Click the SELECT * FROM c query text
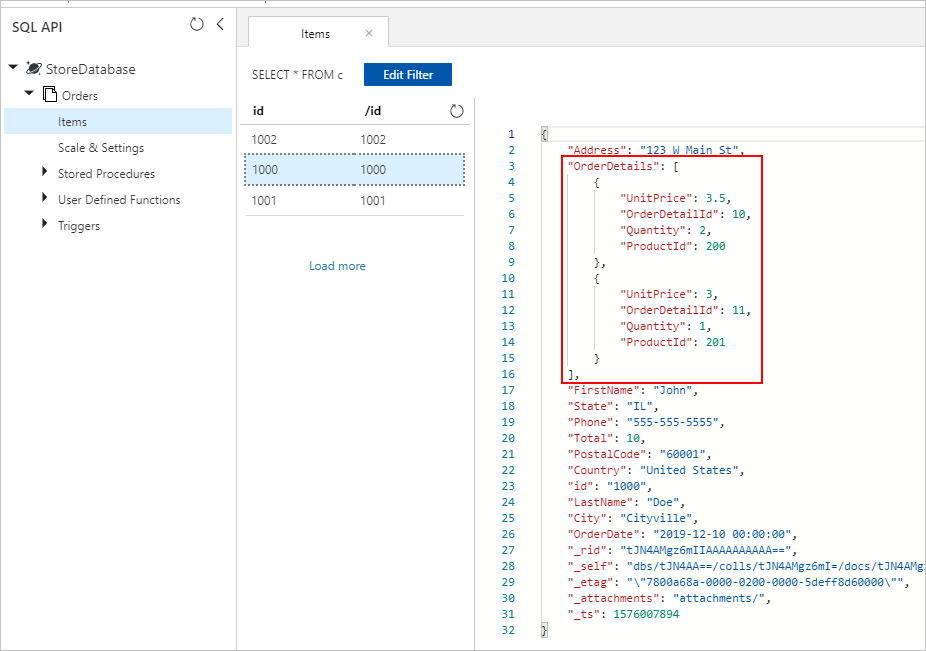Viewport: 926px width, 651px height. click(x=298, y=74)
